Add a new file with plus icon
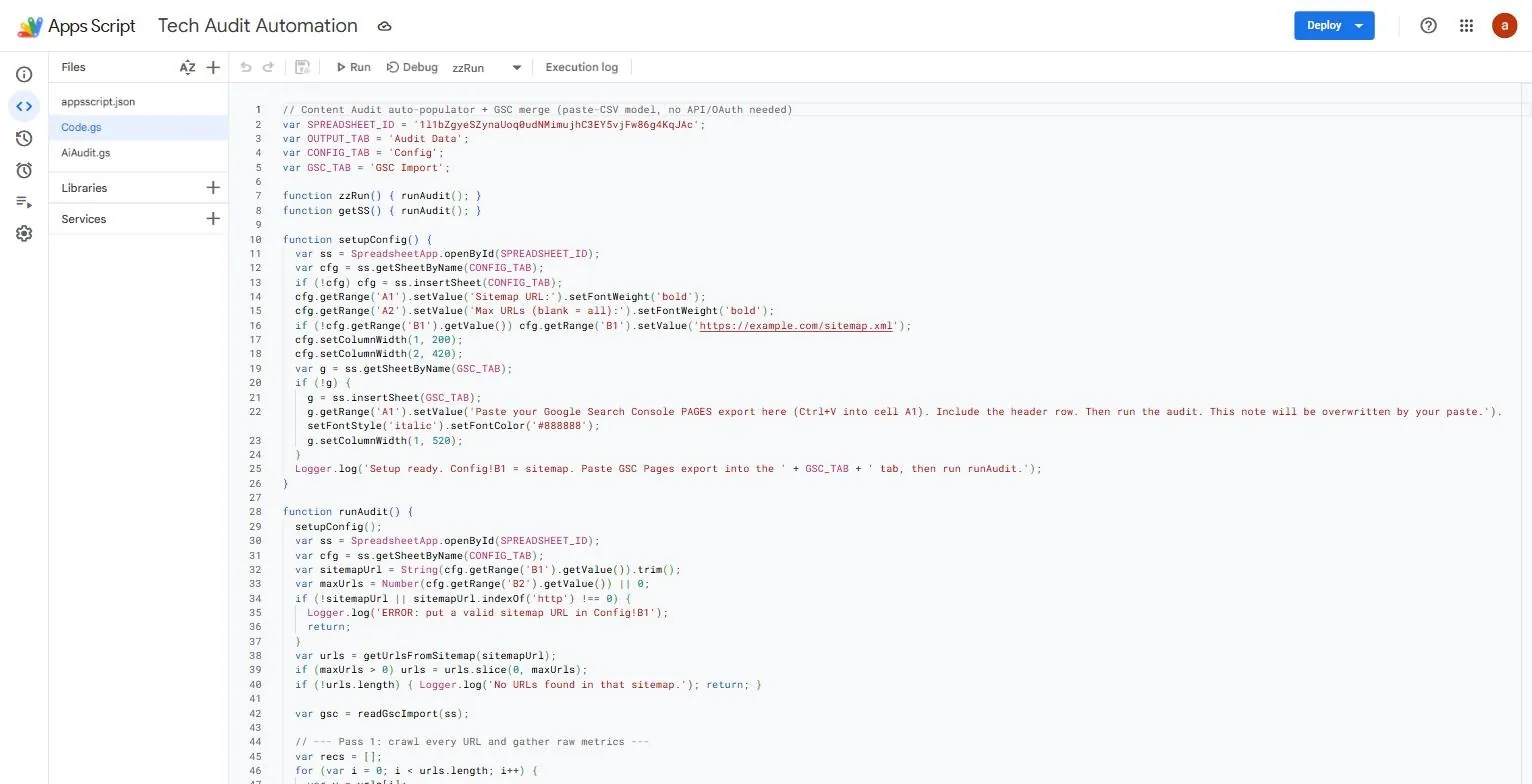 pyautogui.click(x=213, y=67)
